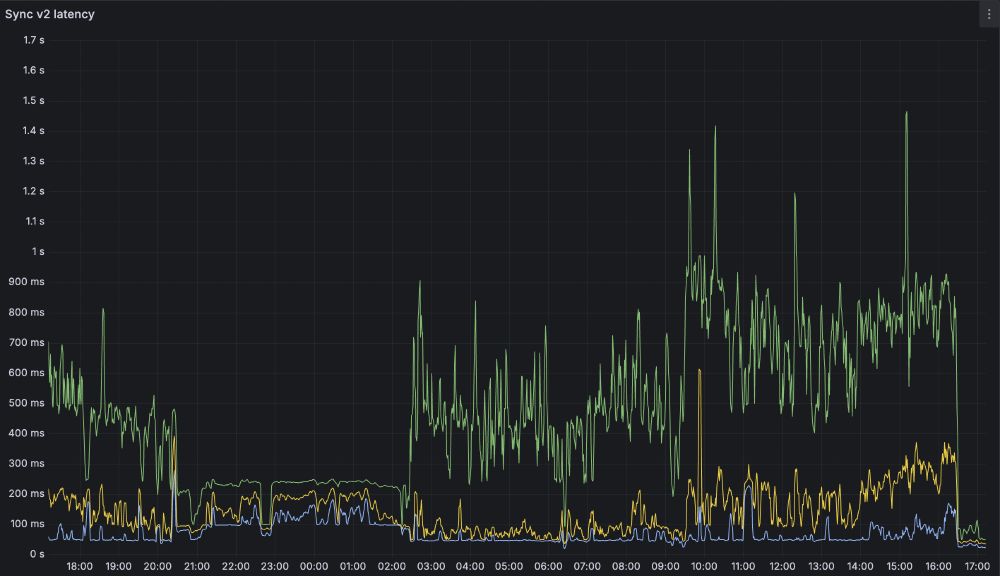Screen dimensions: 1000x576
Task: Click the 'Sync v2 latency' panel title
Action: point(50,14)
